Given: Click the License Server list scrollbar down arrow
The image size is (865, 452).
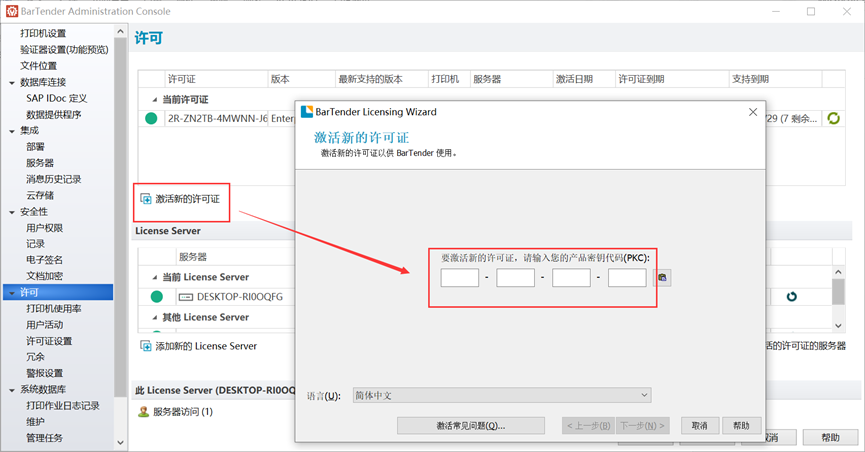Looking at the screenshot, I should coord(838,325).
